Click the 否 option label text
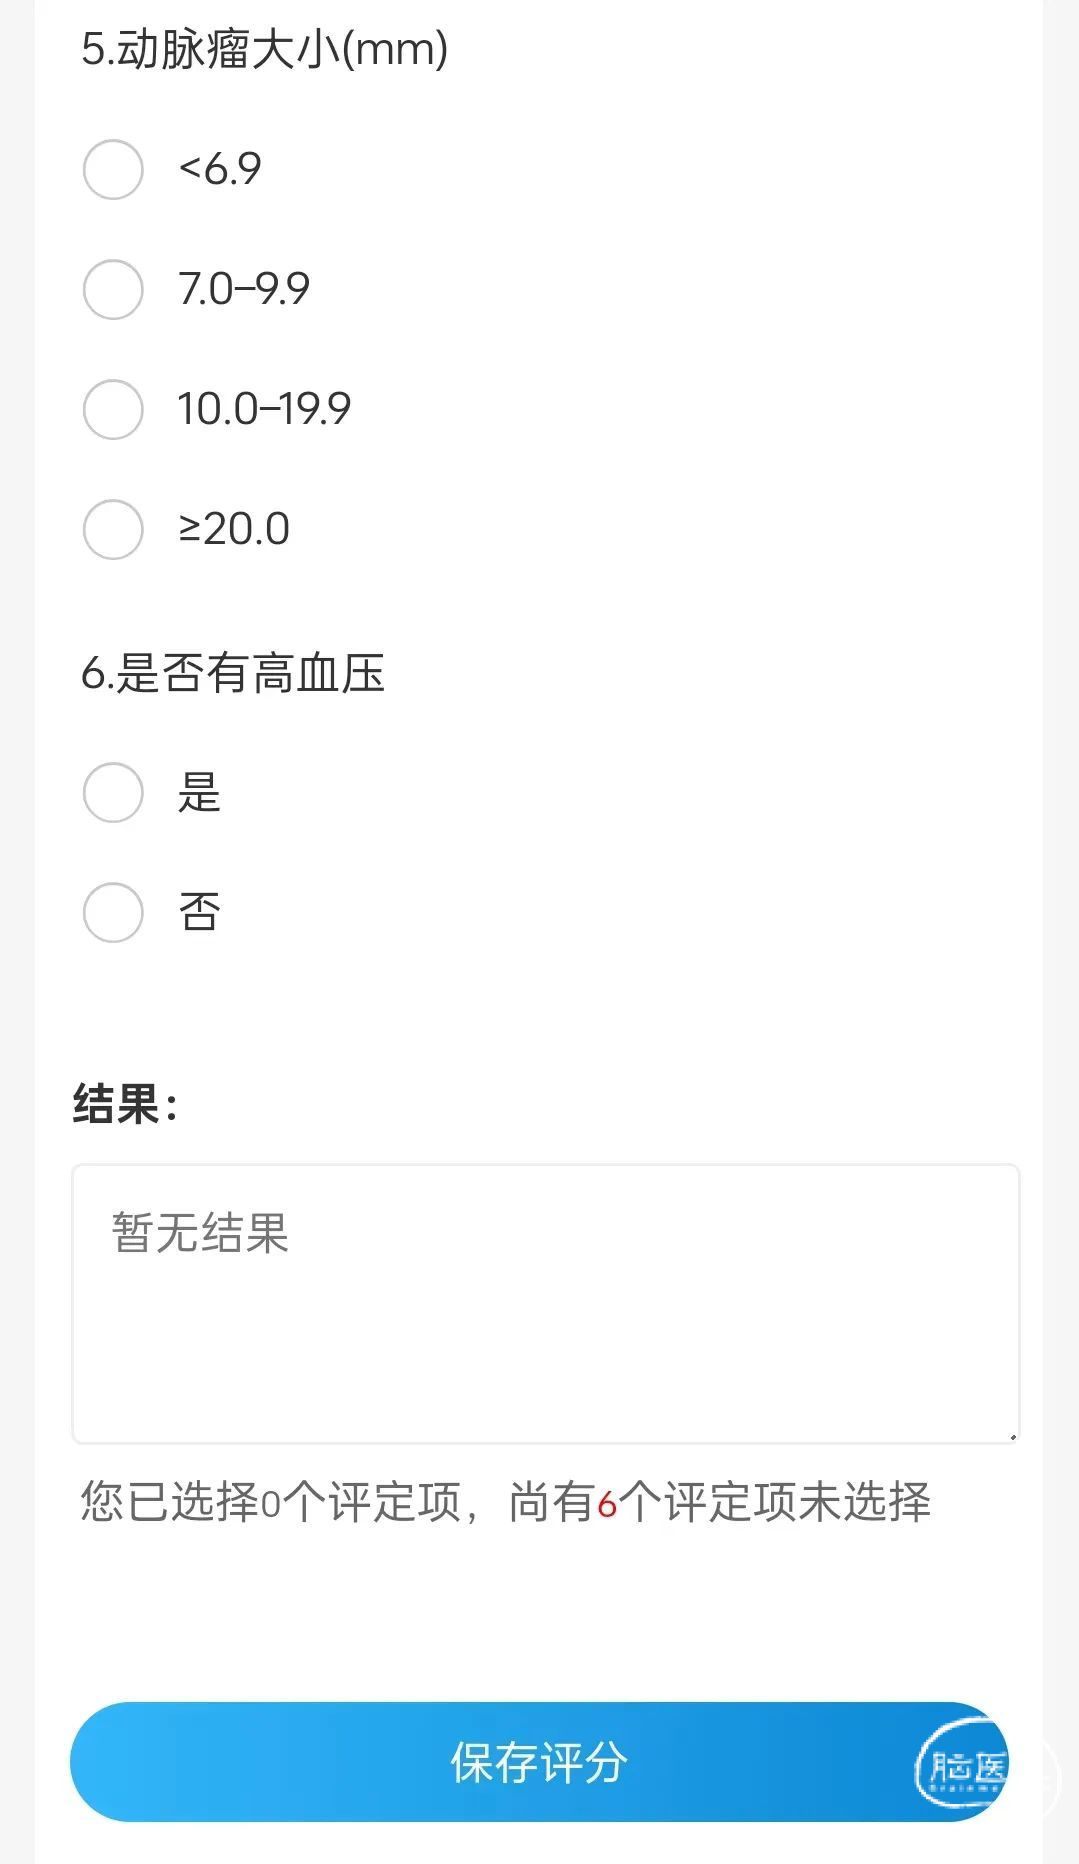Viewport: 1079px width, 1864px height. (x=199, y=912)
